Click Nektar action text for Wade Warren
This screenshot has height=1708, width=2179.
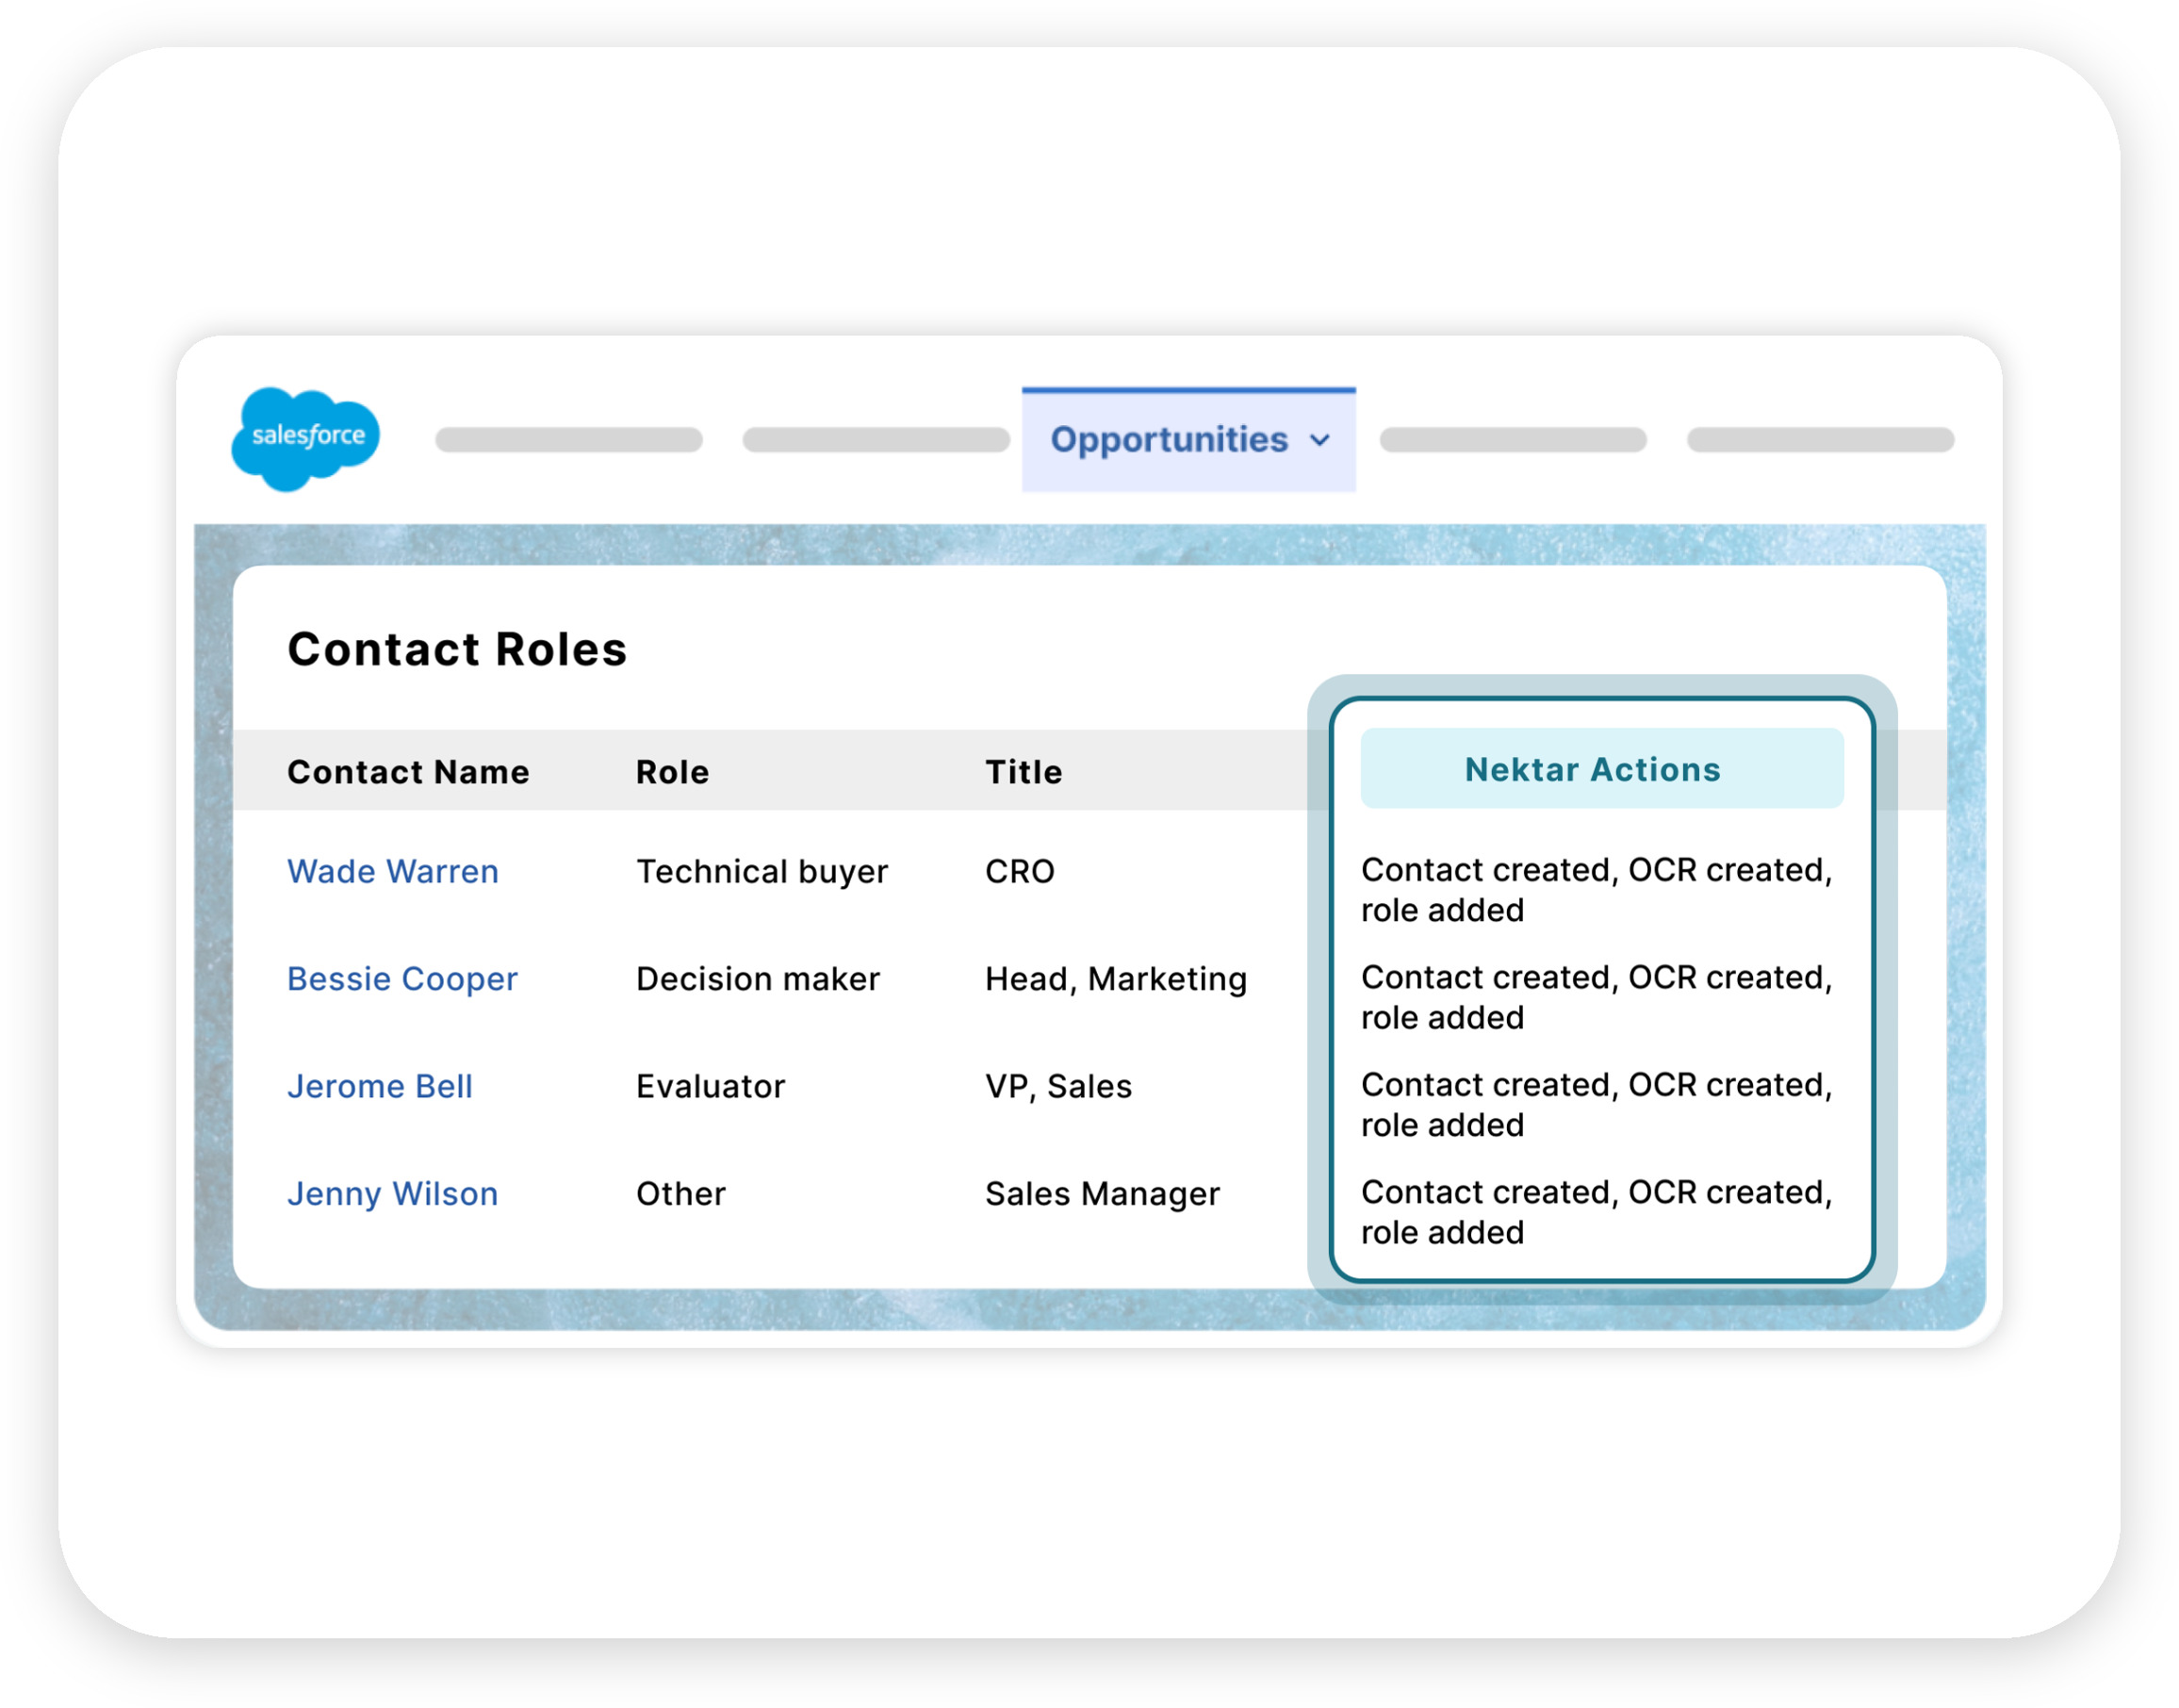(1596, 889)
